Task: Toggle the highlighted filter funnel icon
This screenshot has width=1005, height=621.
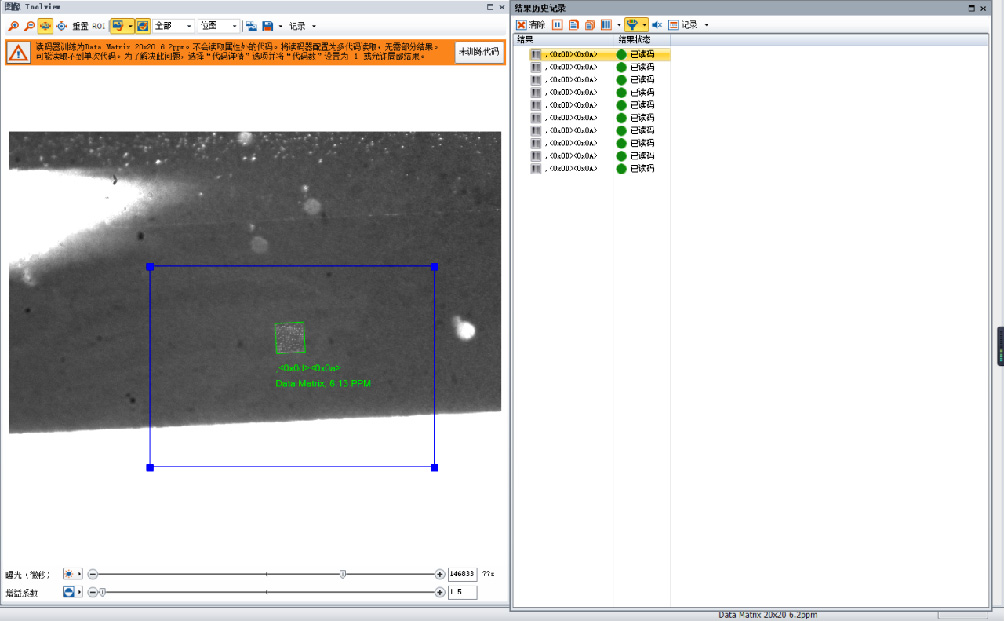Action: 632,25
